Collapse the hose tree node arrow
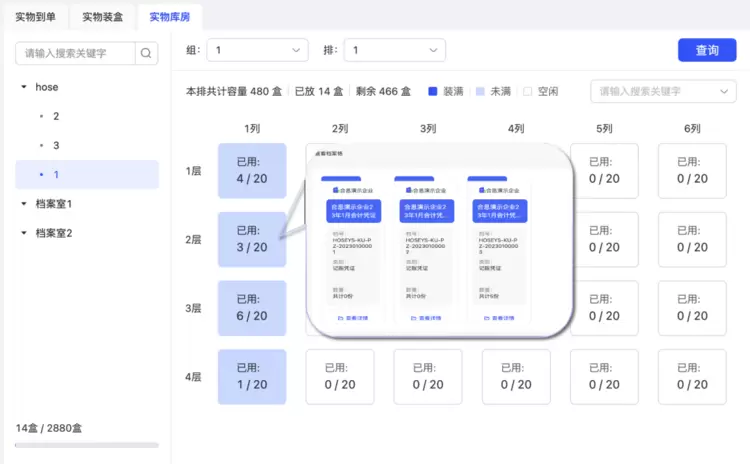 tap(23, 87)
